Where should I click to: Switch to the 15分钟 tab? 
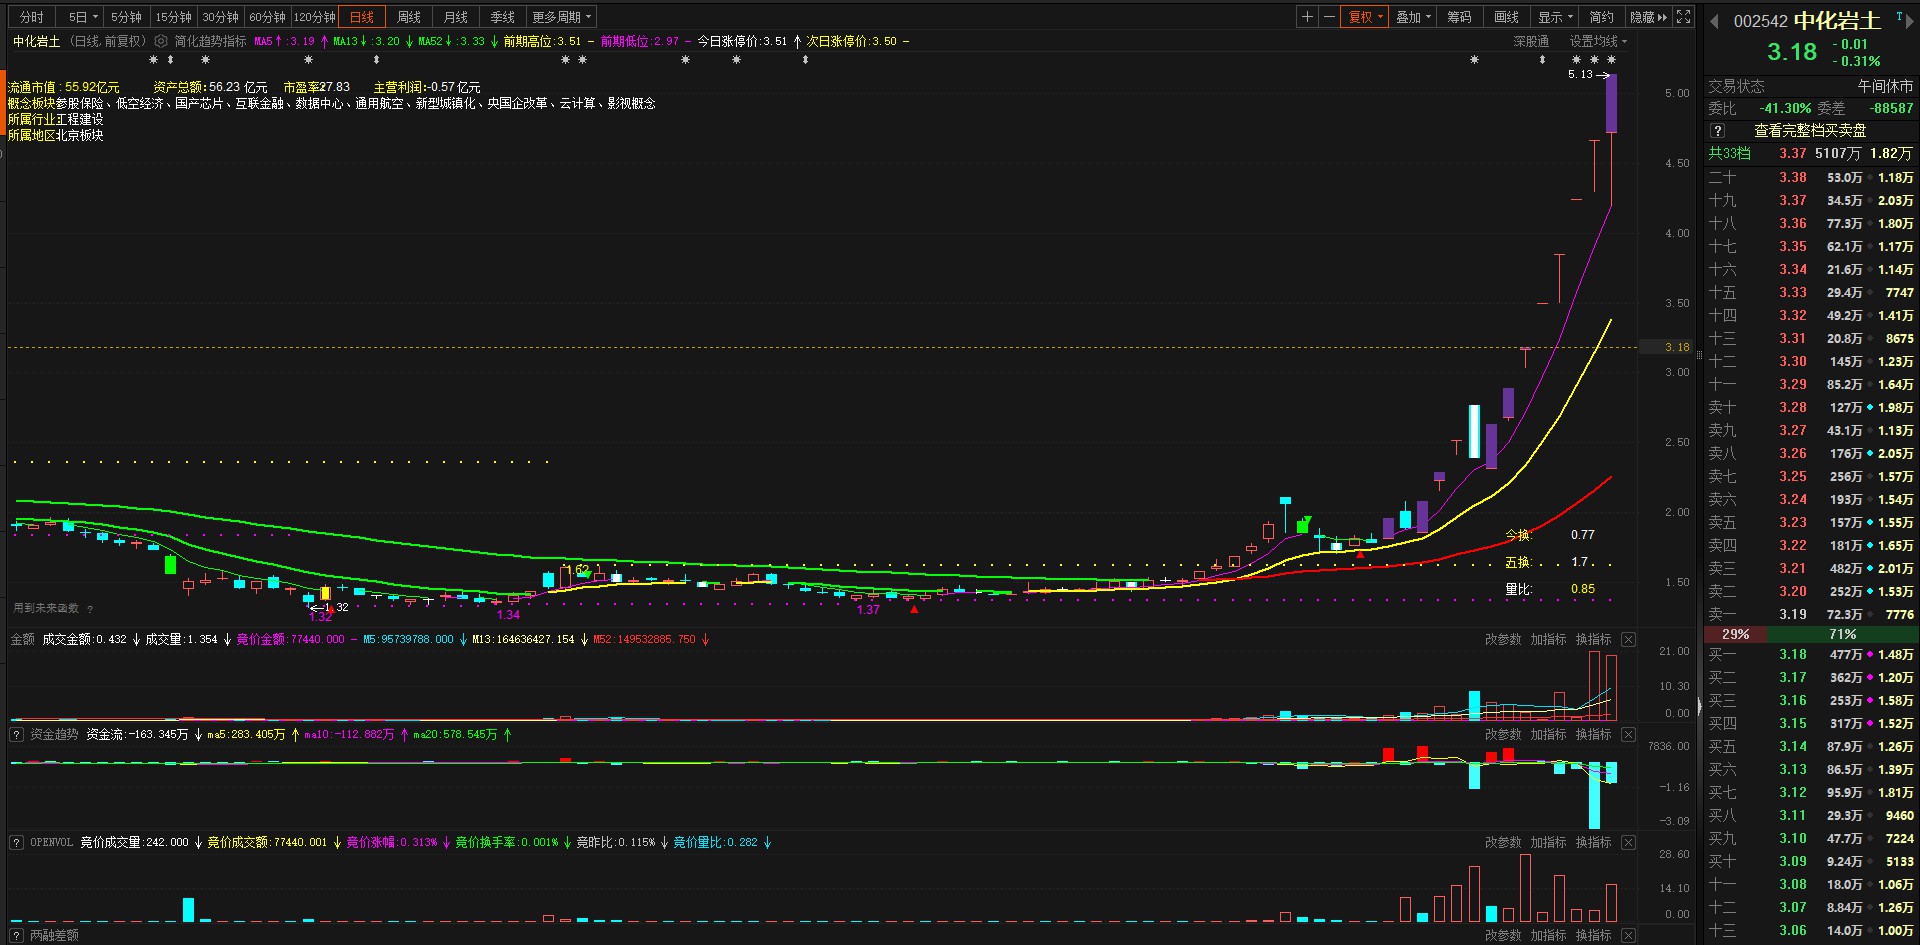[x=173, y=17]
